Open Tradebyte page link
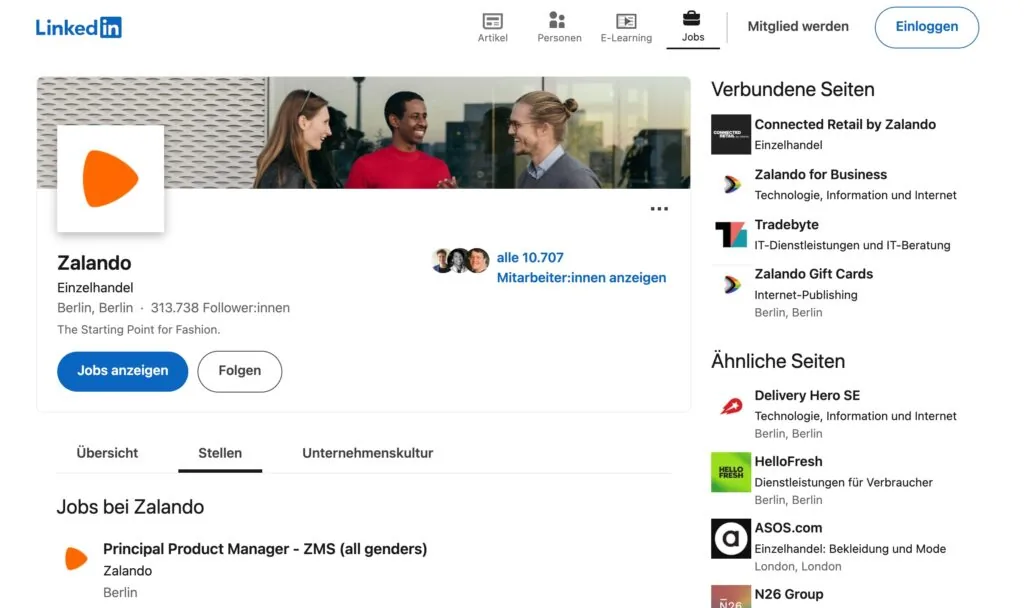The width and height of the screenshot is (1024, 608). (x=786, y=225)
